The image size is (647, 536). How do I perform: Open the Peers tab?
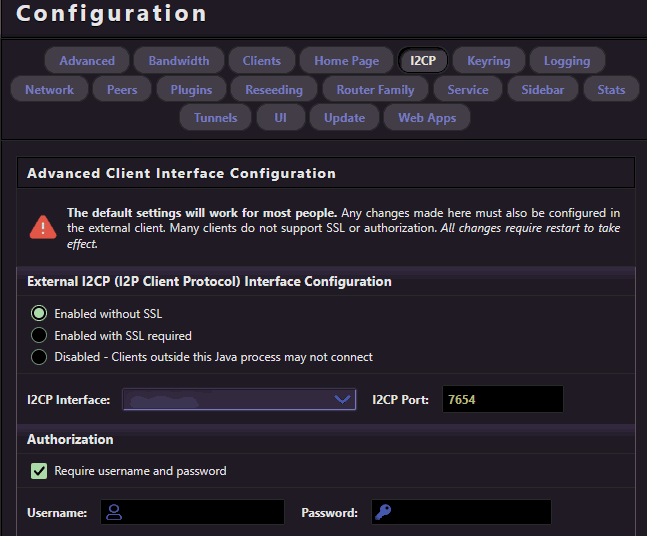[122, 90]
